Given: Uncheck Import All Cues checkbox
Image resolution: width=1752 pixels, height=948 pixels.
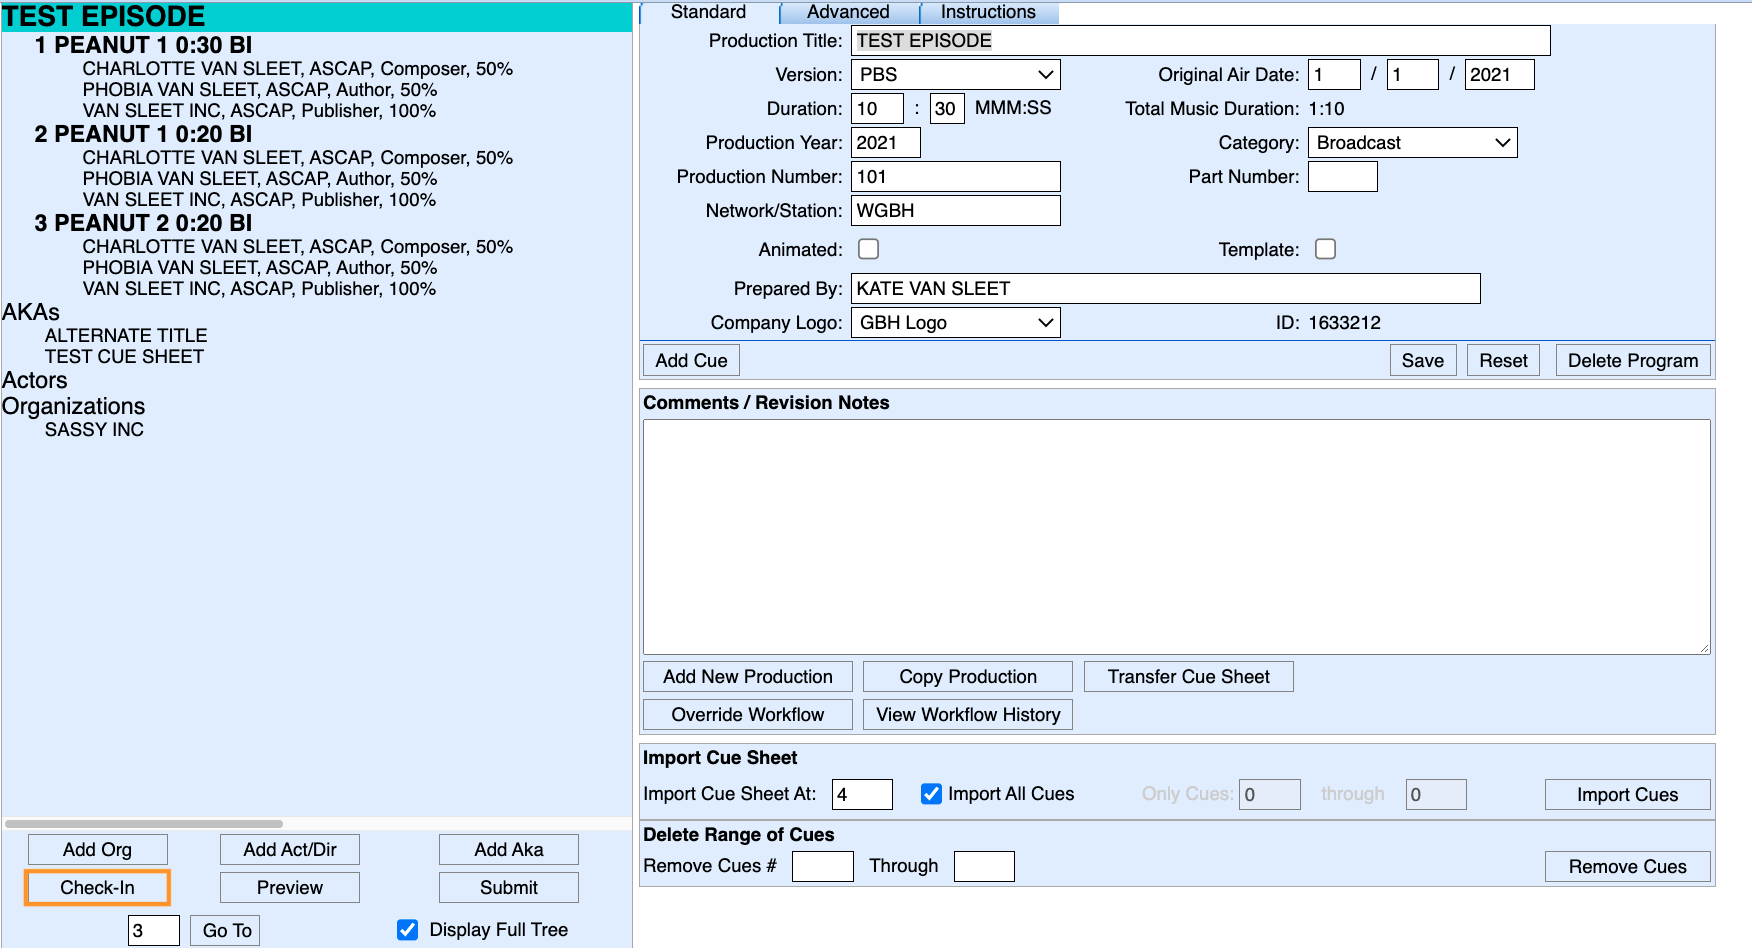Looking at the screenshot, I should [931, 794].
